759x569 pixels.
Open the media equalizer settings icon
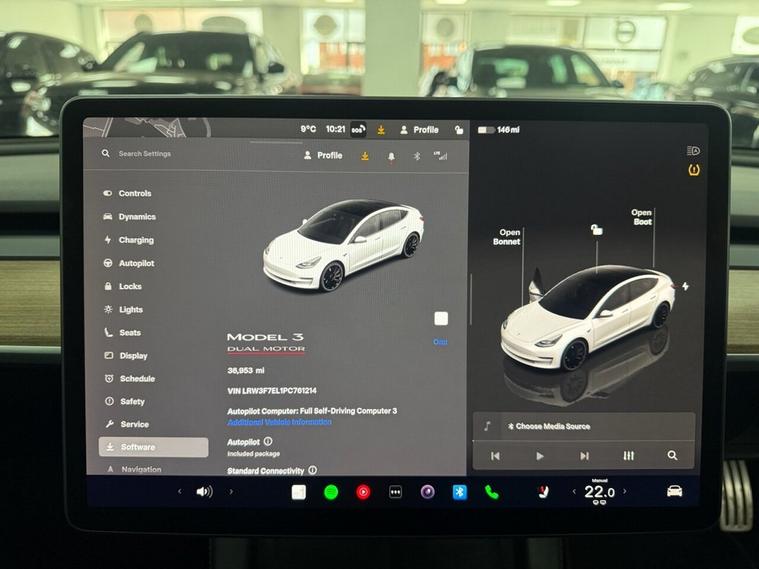pos(628,456)
